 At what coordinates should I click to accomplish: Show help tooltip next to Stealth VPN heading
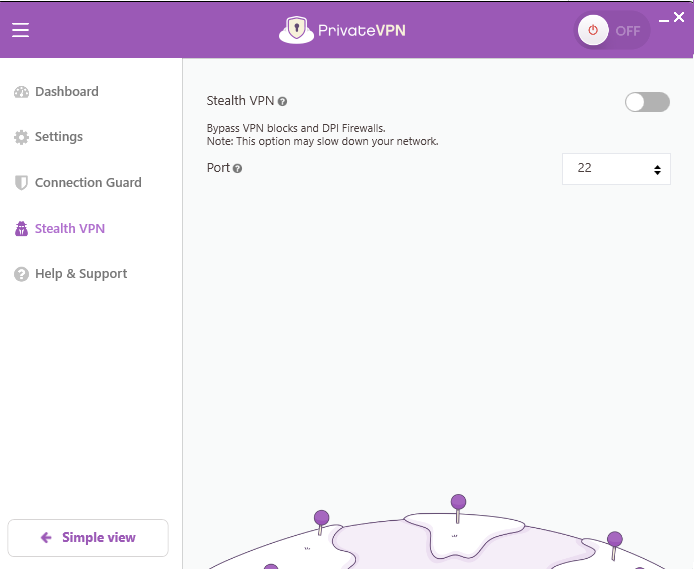[282, 102]
